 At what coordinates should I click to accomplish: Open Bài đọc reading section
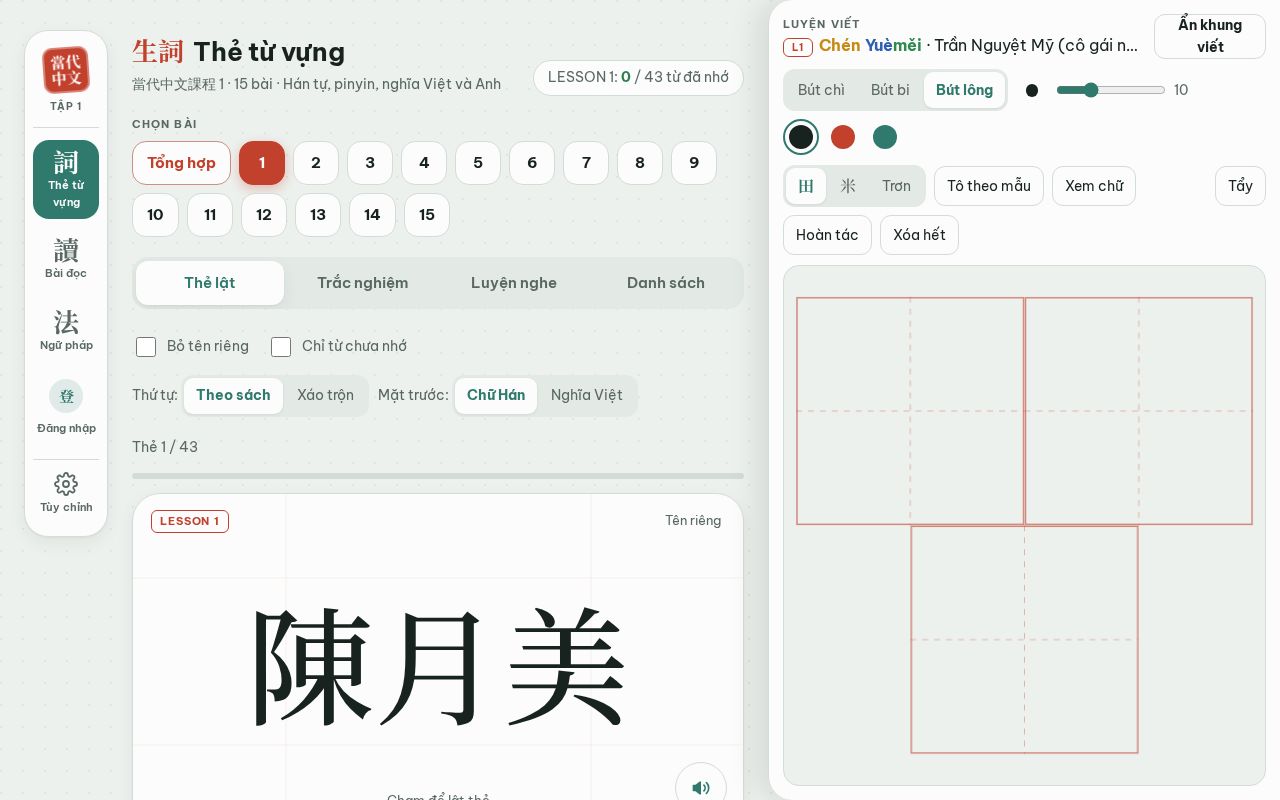66,258
